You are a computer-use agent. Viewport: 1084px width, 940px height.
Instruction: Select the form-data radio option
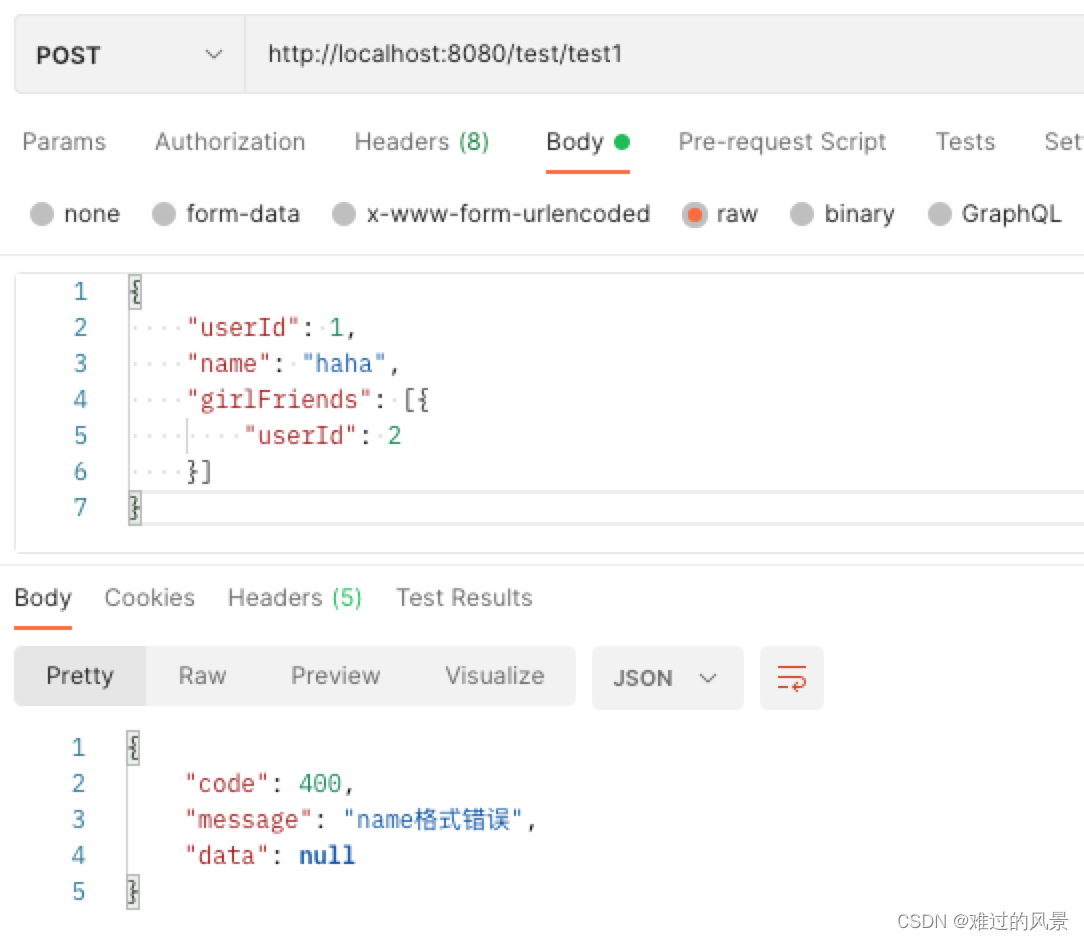point(164,214)
